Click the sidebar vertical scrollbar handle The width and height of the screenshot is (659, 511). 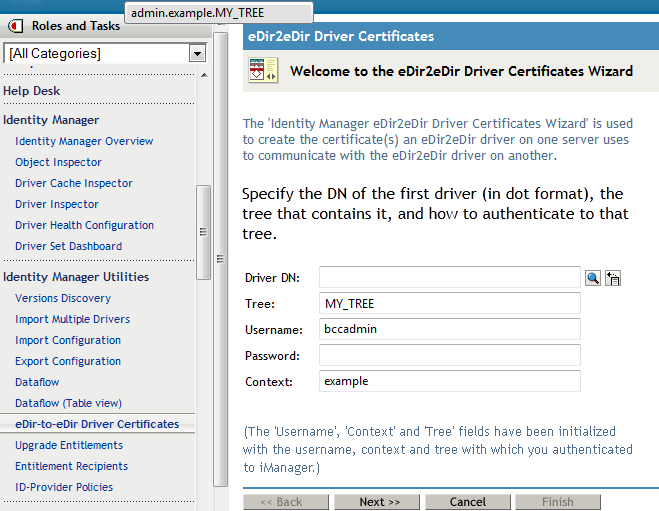point(204,232)
